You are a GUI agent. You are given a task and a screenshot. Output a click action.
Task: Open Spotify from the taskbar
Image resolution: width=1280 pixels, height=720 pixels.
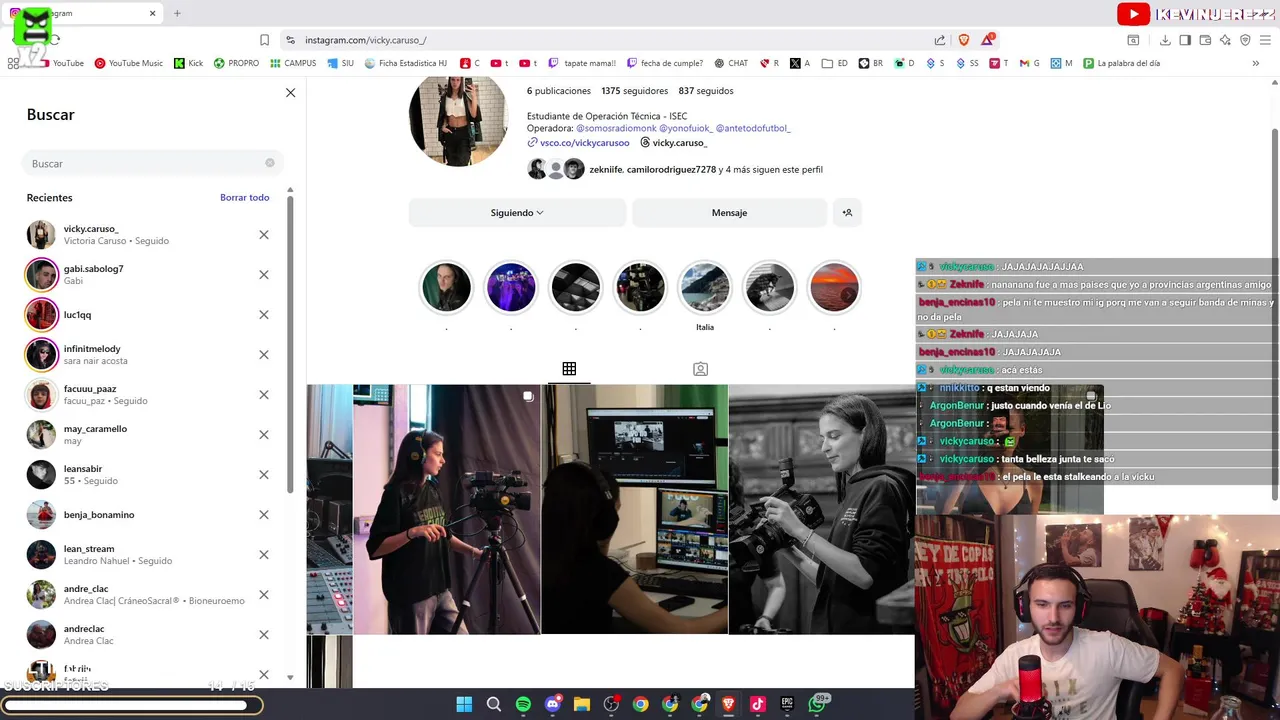point(523,704)
